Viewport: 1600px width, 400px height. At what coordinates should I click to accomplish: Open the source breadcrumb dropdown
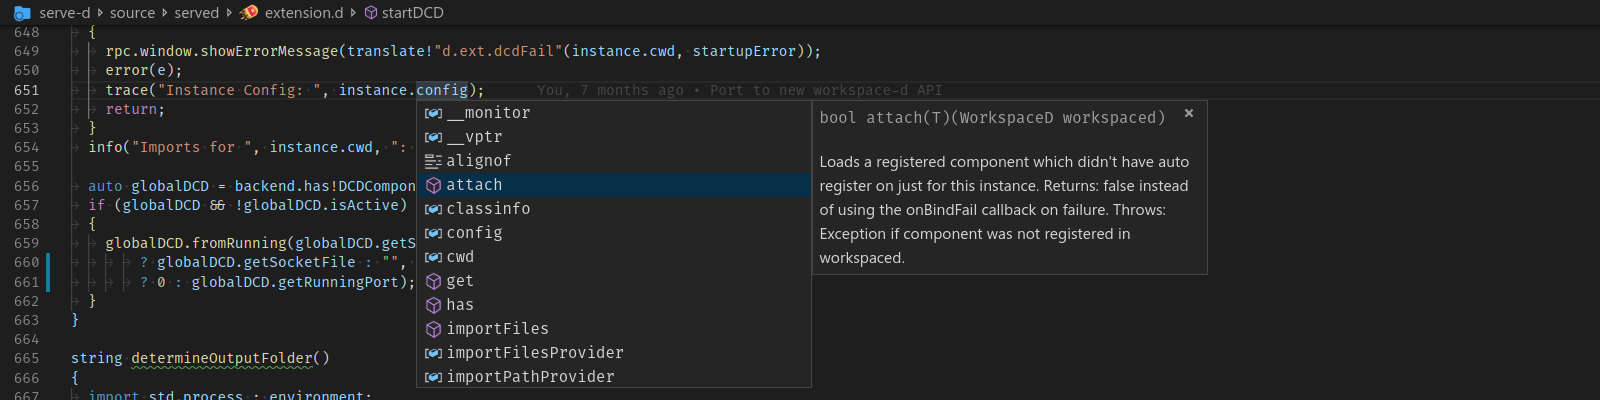132,13
